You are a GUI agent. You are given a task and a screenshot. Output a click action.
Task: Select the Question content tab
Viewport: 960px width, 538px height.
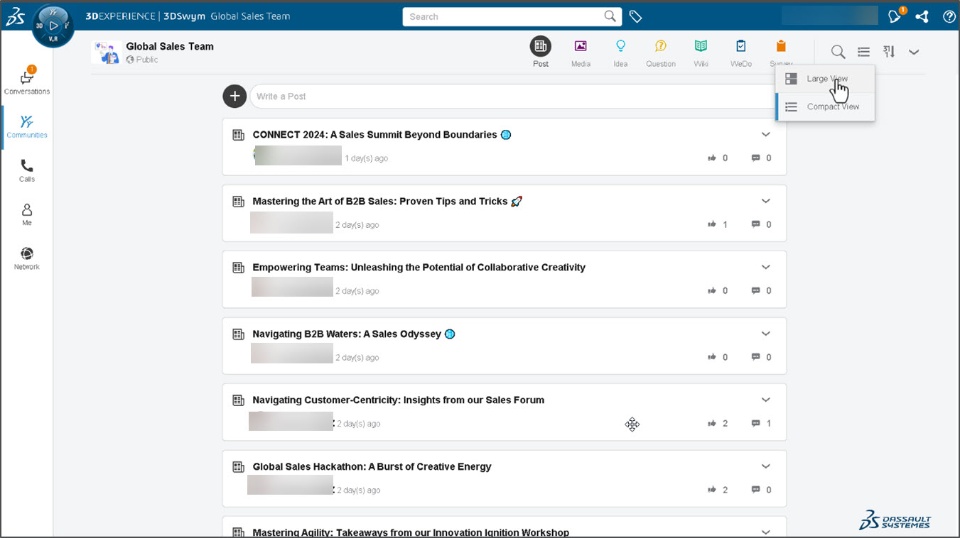click(x=661, y=53)
